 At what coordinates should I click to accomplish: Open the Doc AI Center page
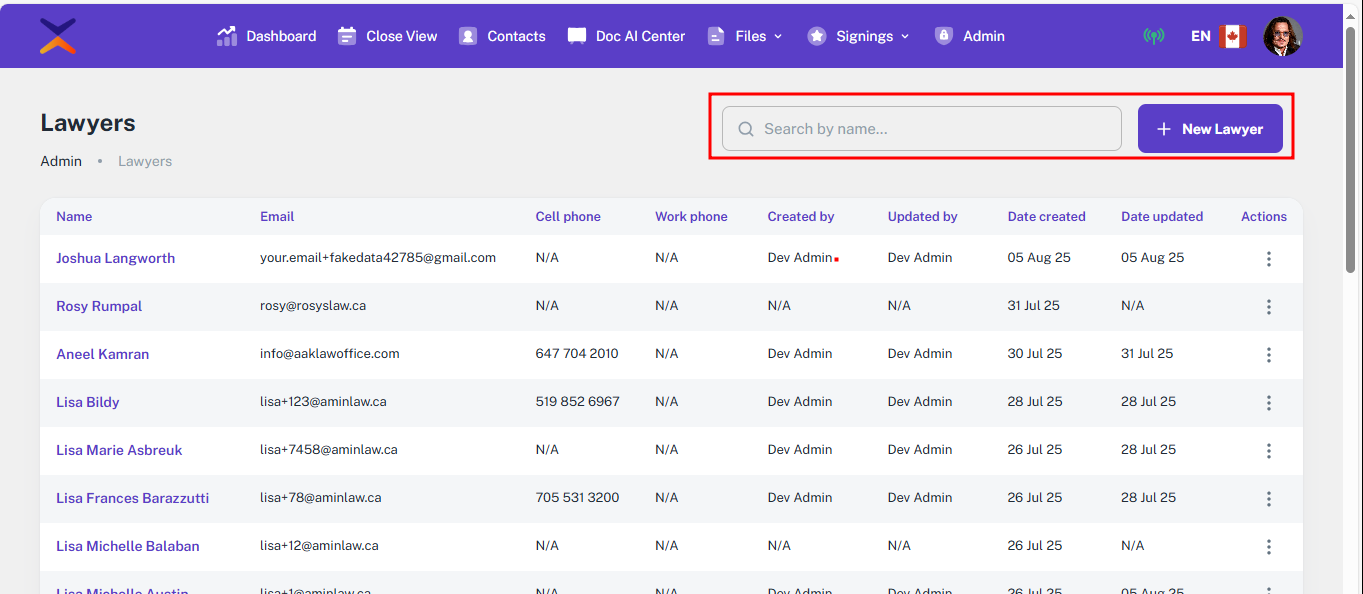[627, 36]
